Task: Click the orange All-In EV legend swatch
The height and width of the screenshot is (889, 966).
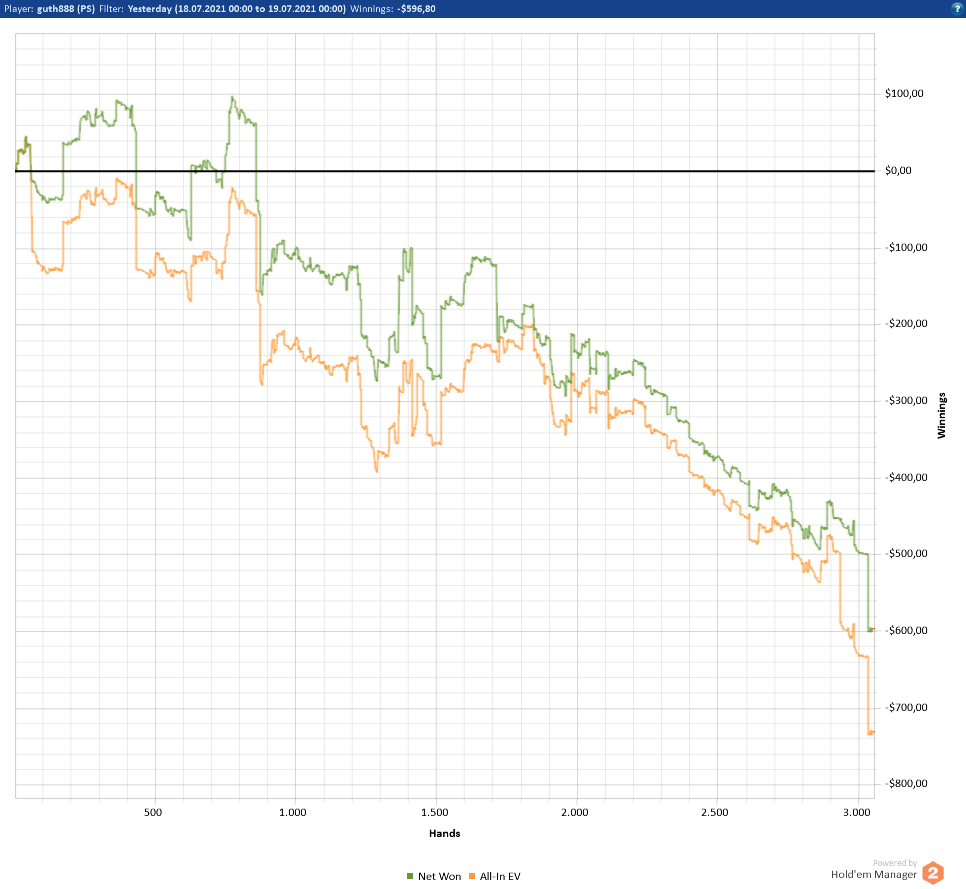Action: pyautogui.click(x=472, y=876)
